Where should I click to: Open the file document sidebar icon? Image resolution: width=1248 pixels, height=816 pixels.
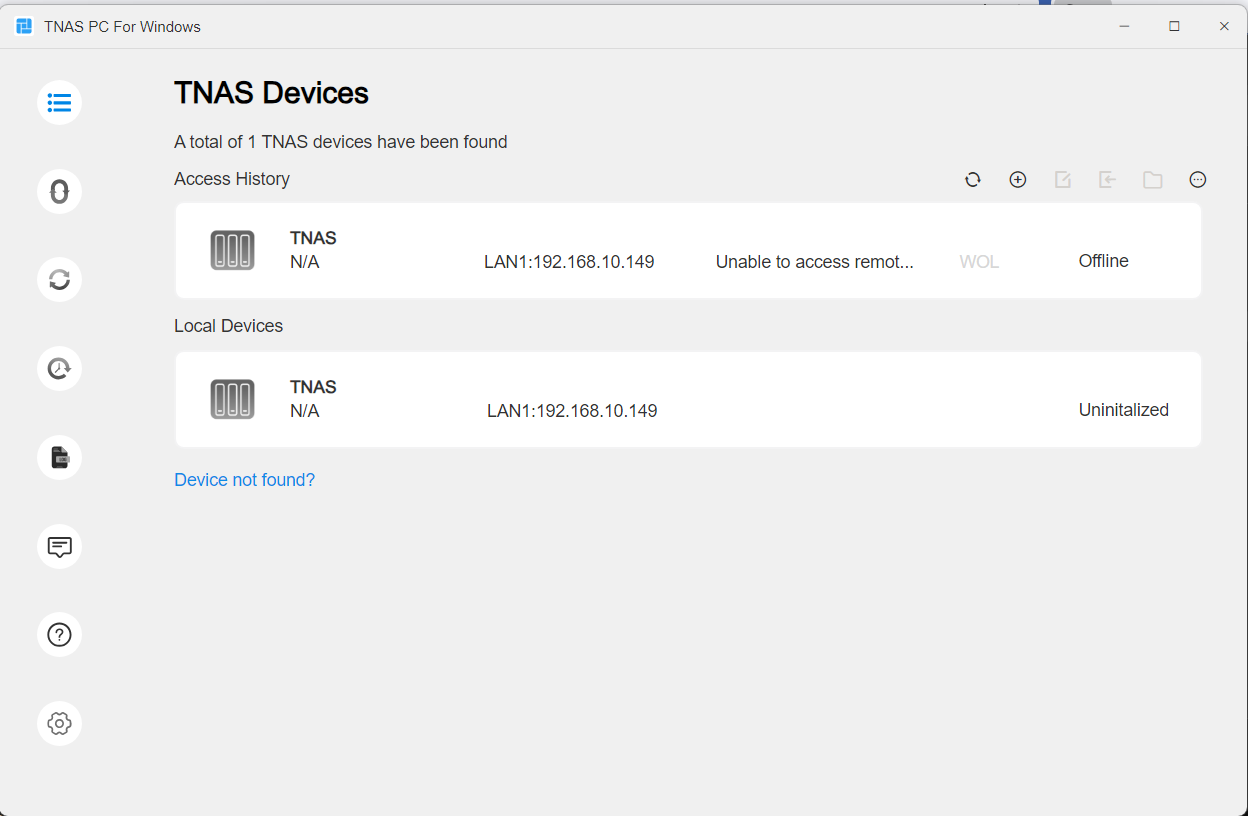point(59,458)
